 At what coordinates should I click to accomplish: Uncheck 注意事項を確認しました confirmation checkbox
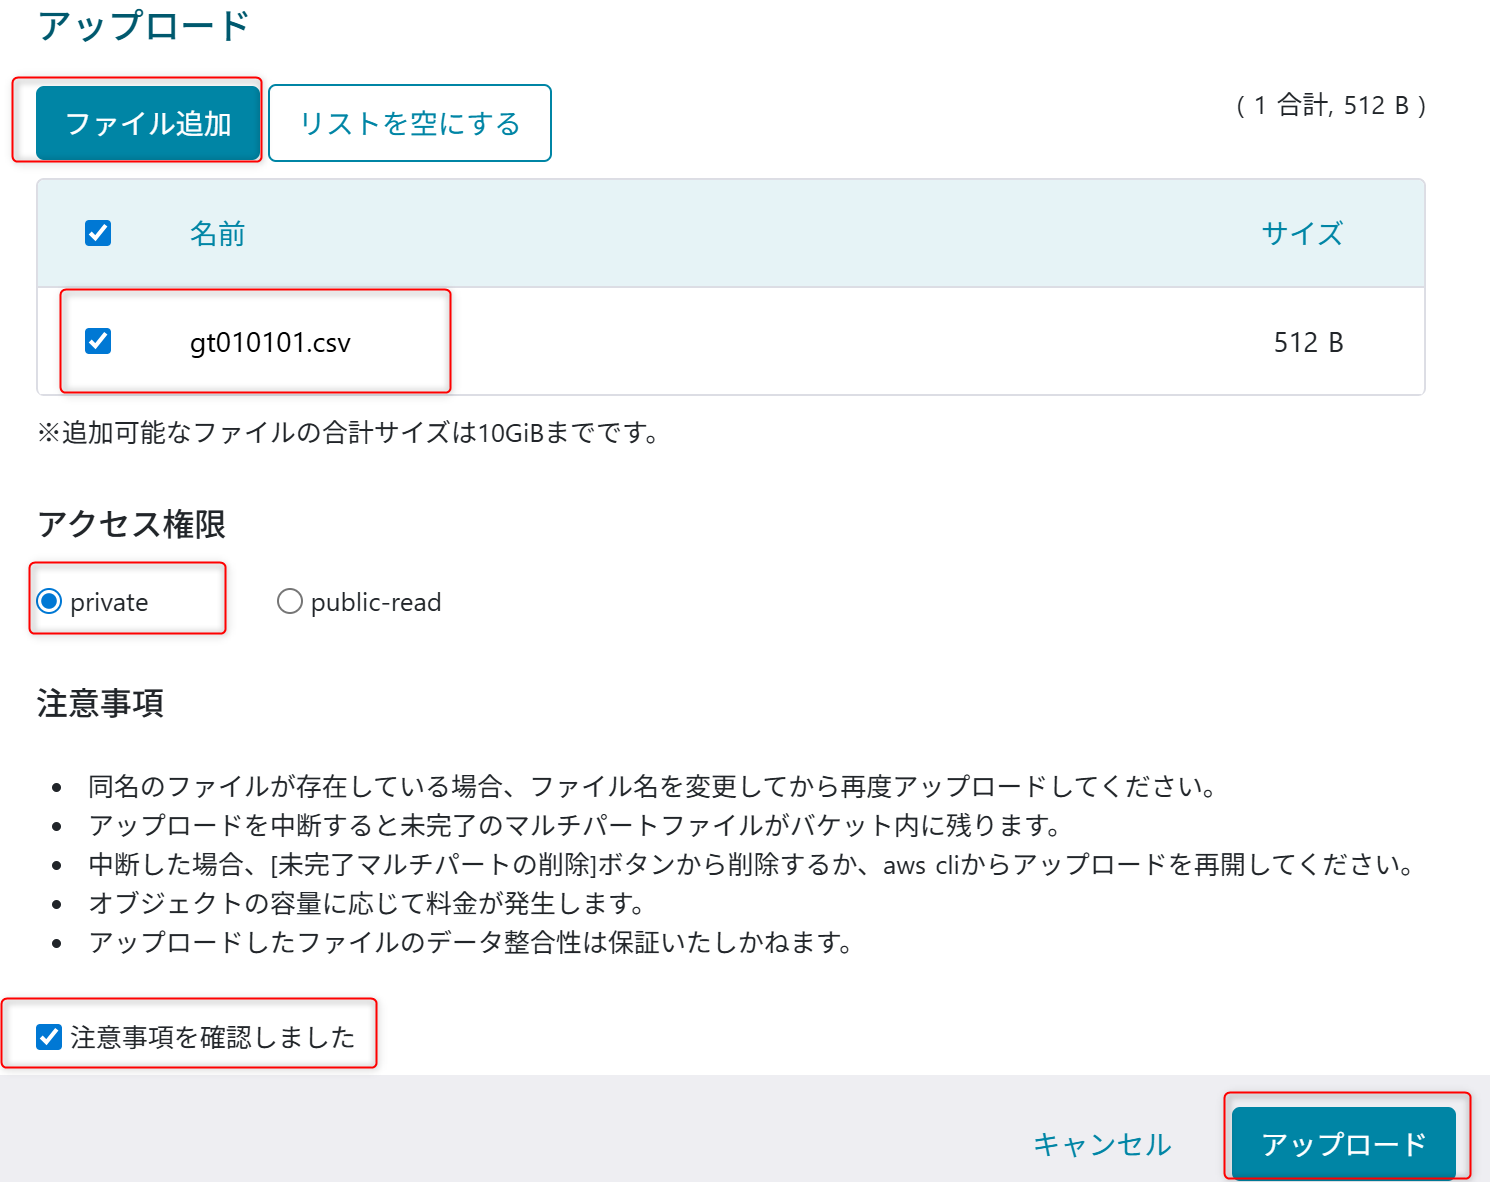48,1037
